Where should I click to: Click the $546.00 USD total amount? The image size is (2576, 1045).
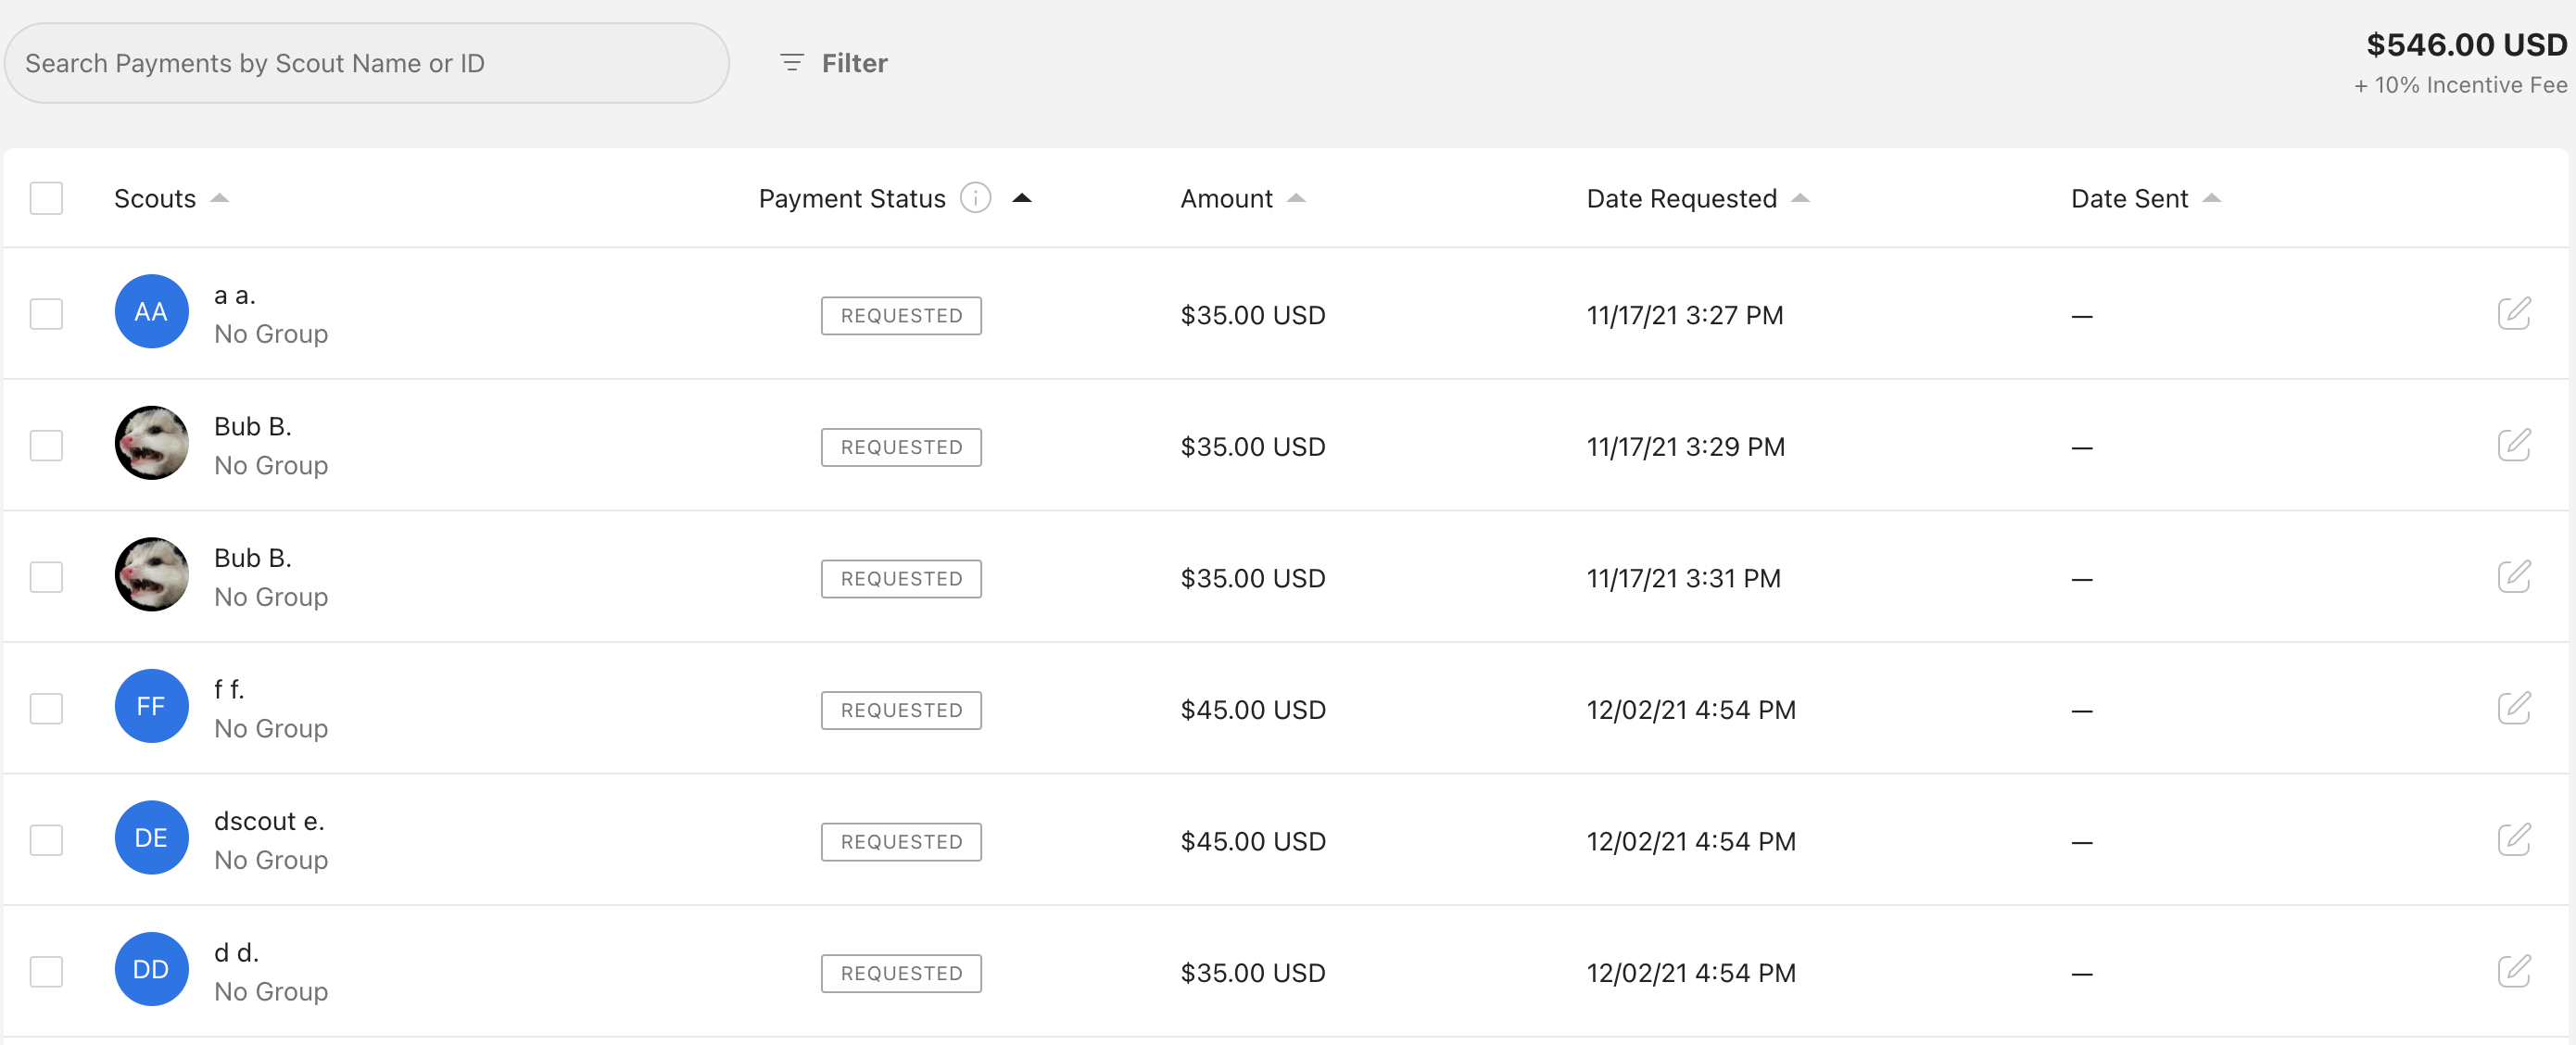[x=2466, y=44]
